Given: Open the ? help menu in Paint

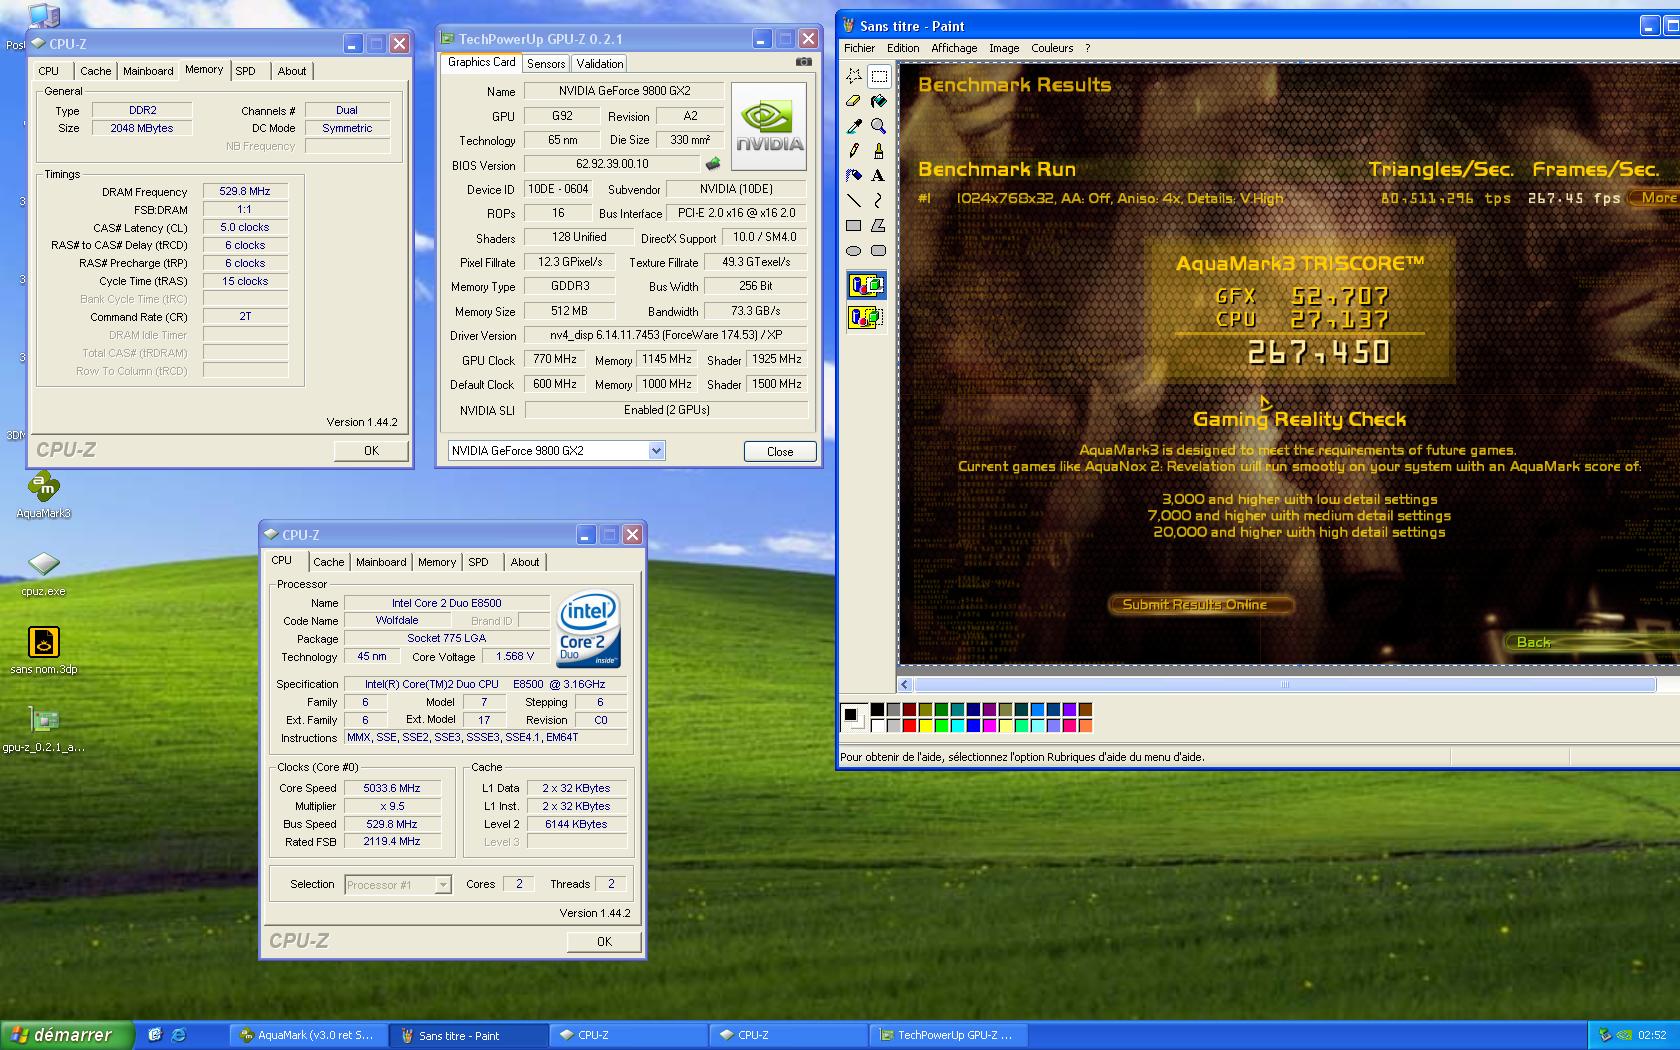Looking at the screenshot, I should pos(1088,48).
